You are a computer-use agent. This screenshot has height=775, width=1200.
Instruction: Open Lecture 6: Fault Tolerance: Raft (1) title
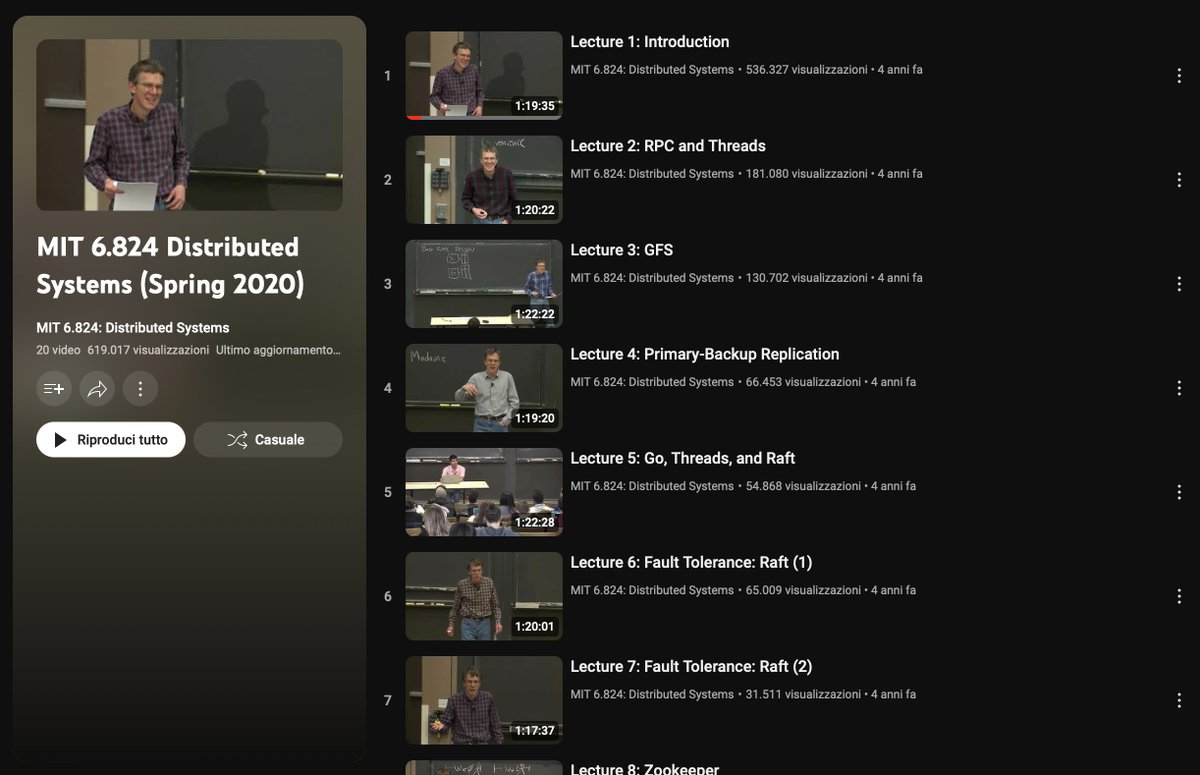691,562
